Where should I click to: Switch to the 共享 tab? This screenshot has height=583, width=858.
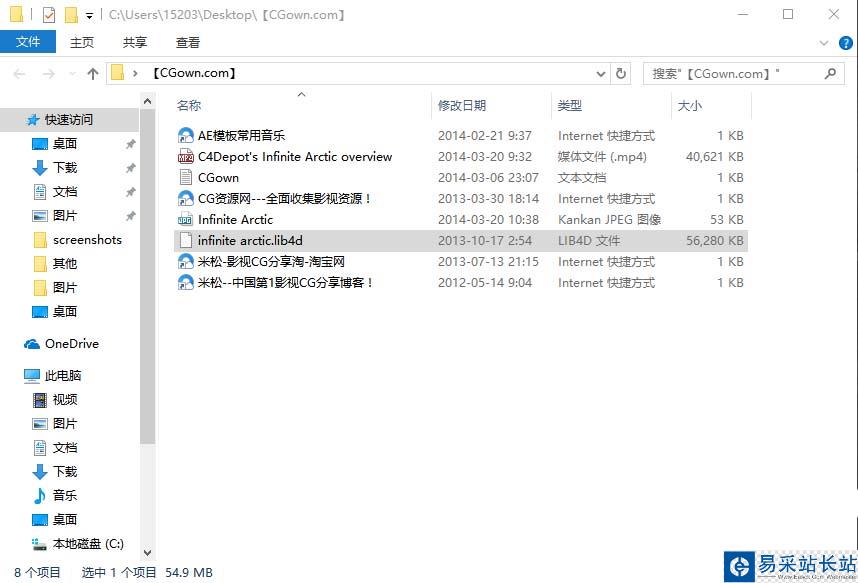click(x=135, y=42)
